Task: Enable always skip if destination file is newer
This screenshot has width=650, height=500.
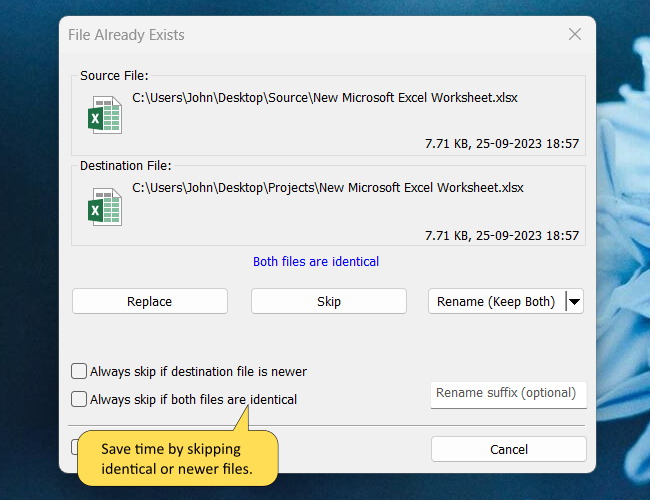Action: tap(79, 372)
